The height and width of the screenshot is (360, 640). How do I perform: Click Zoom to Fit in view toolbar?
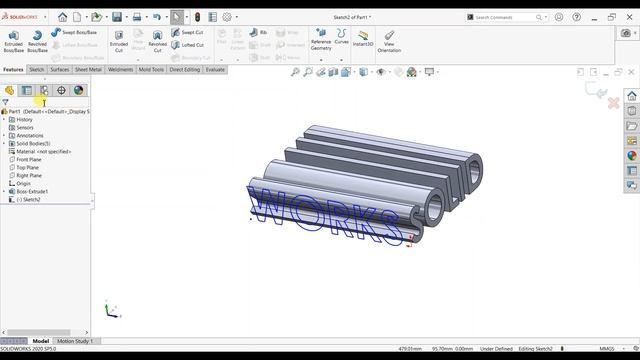pyautogui.click(x=295, y=72)
